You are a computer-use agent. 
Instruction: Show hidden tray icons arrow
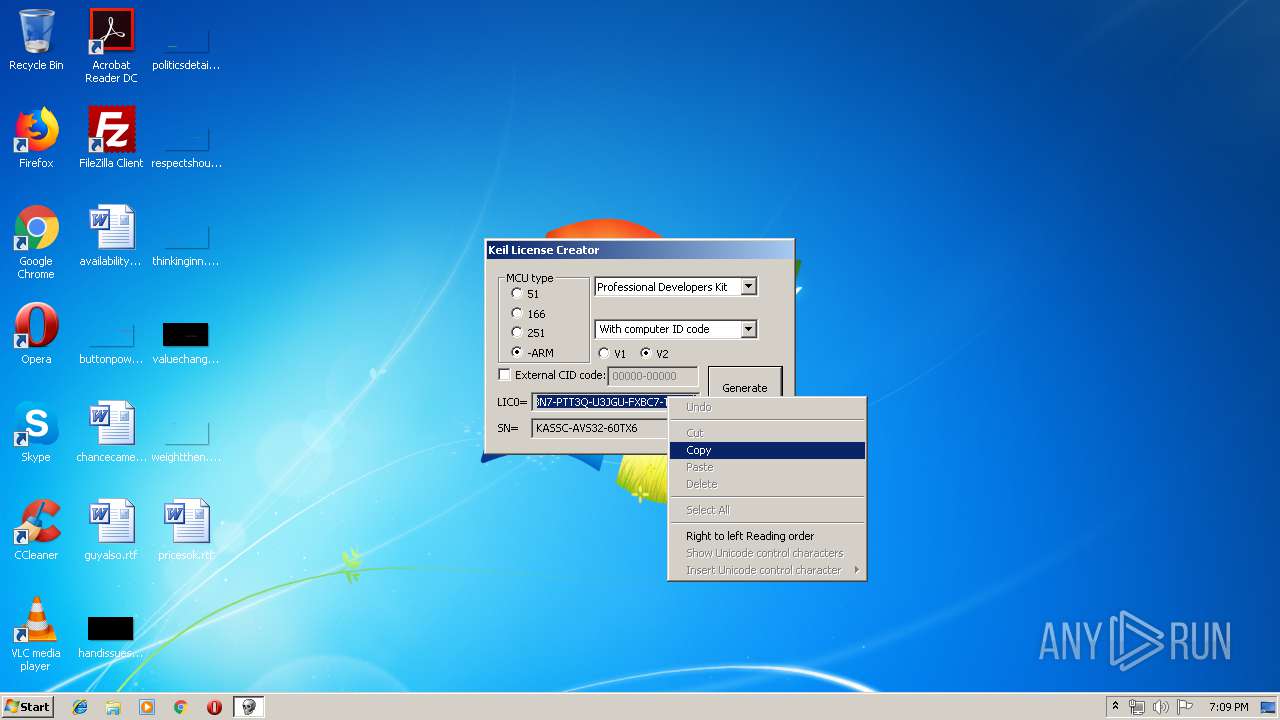(1115, 707)
